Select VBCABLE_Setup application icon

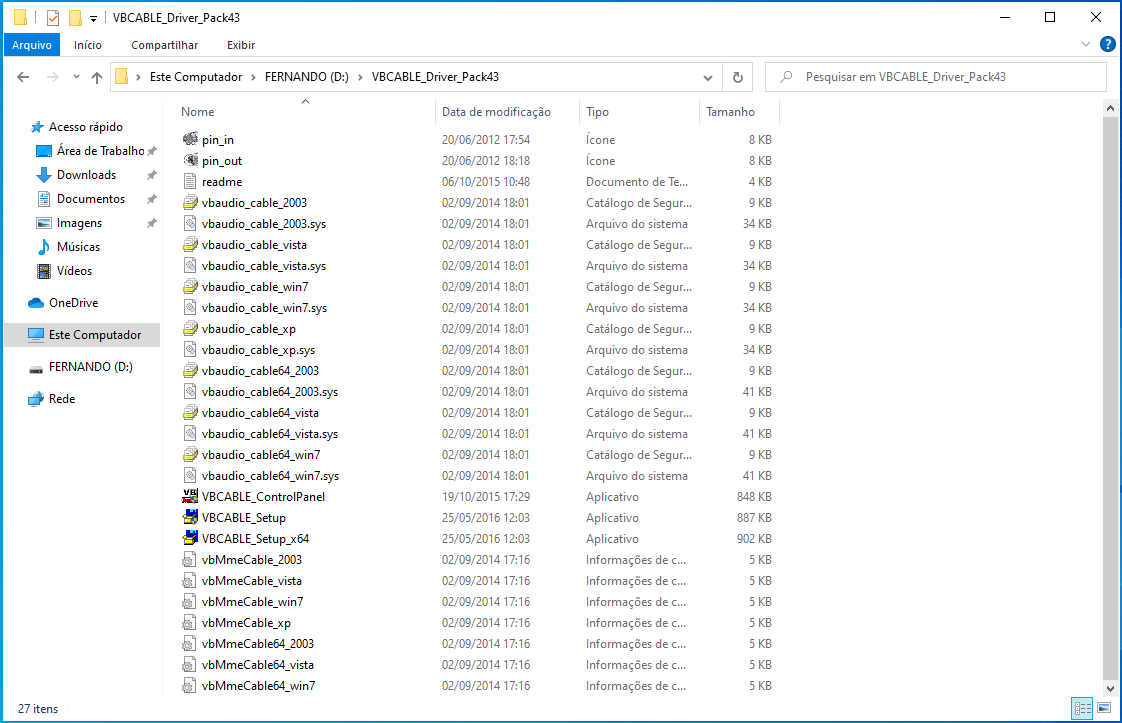190,518
